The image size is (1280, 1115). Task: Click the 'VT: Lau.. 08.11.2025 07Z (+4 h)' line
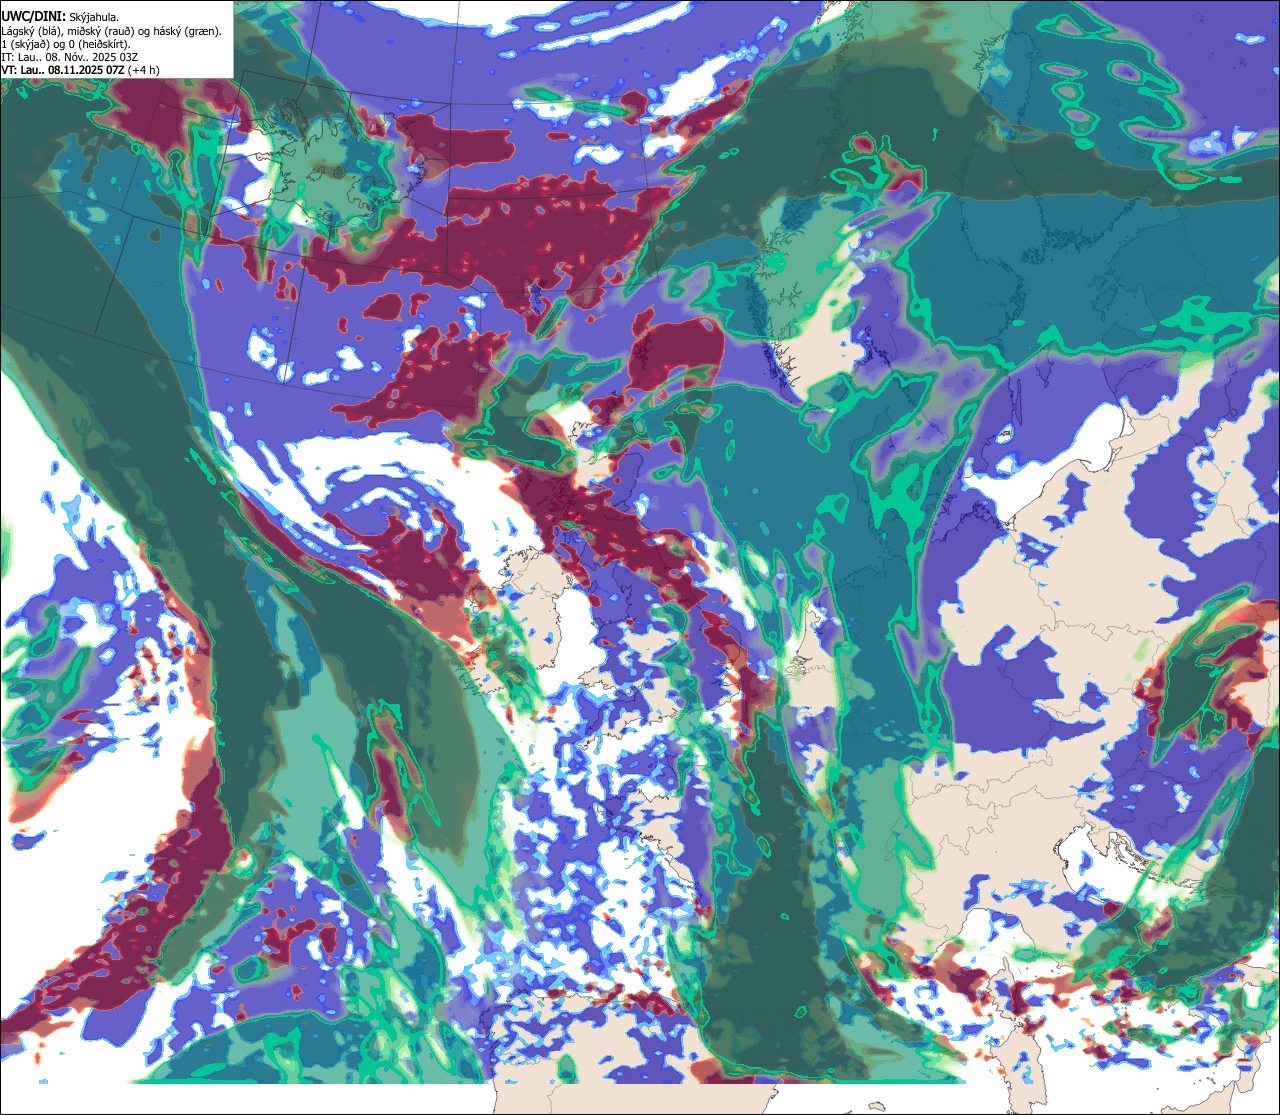(80, 70)
